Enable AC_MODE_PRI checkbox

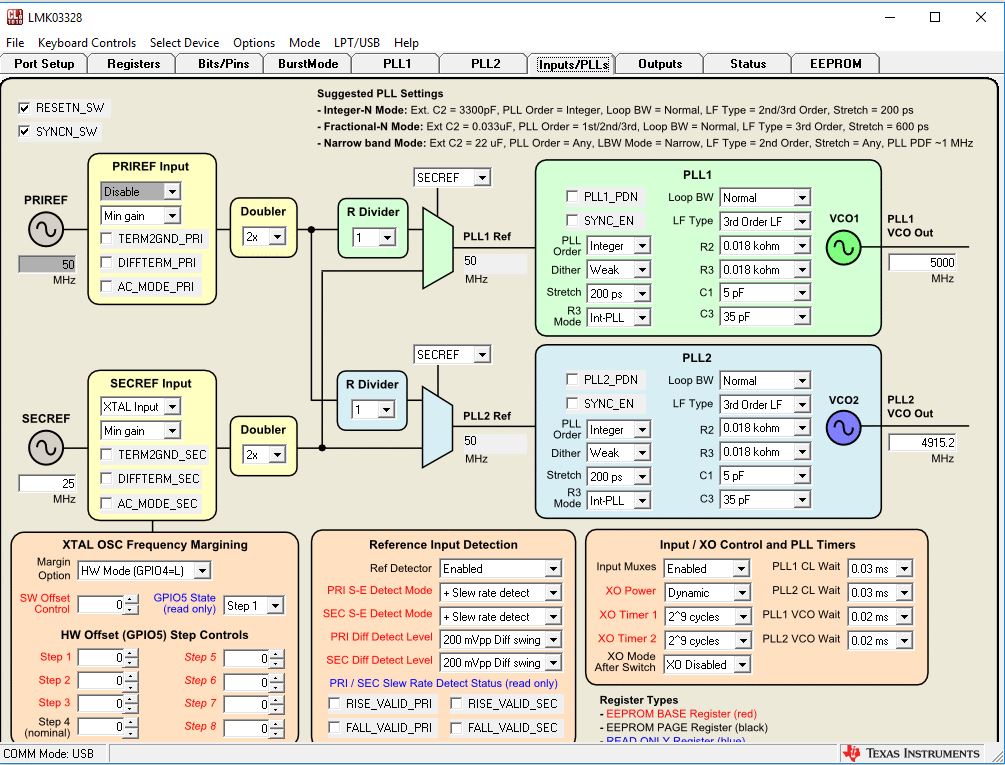(x=106, y=286)
